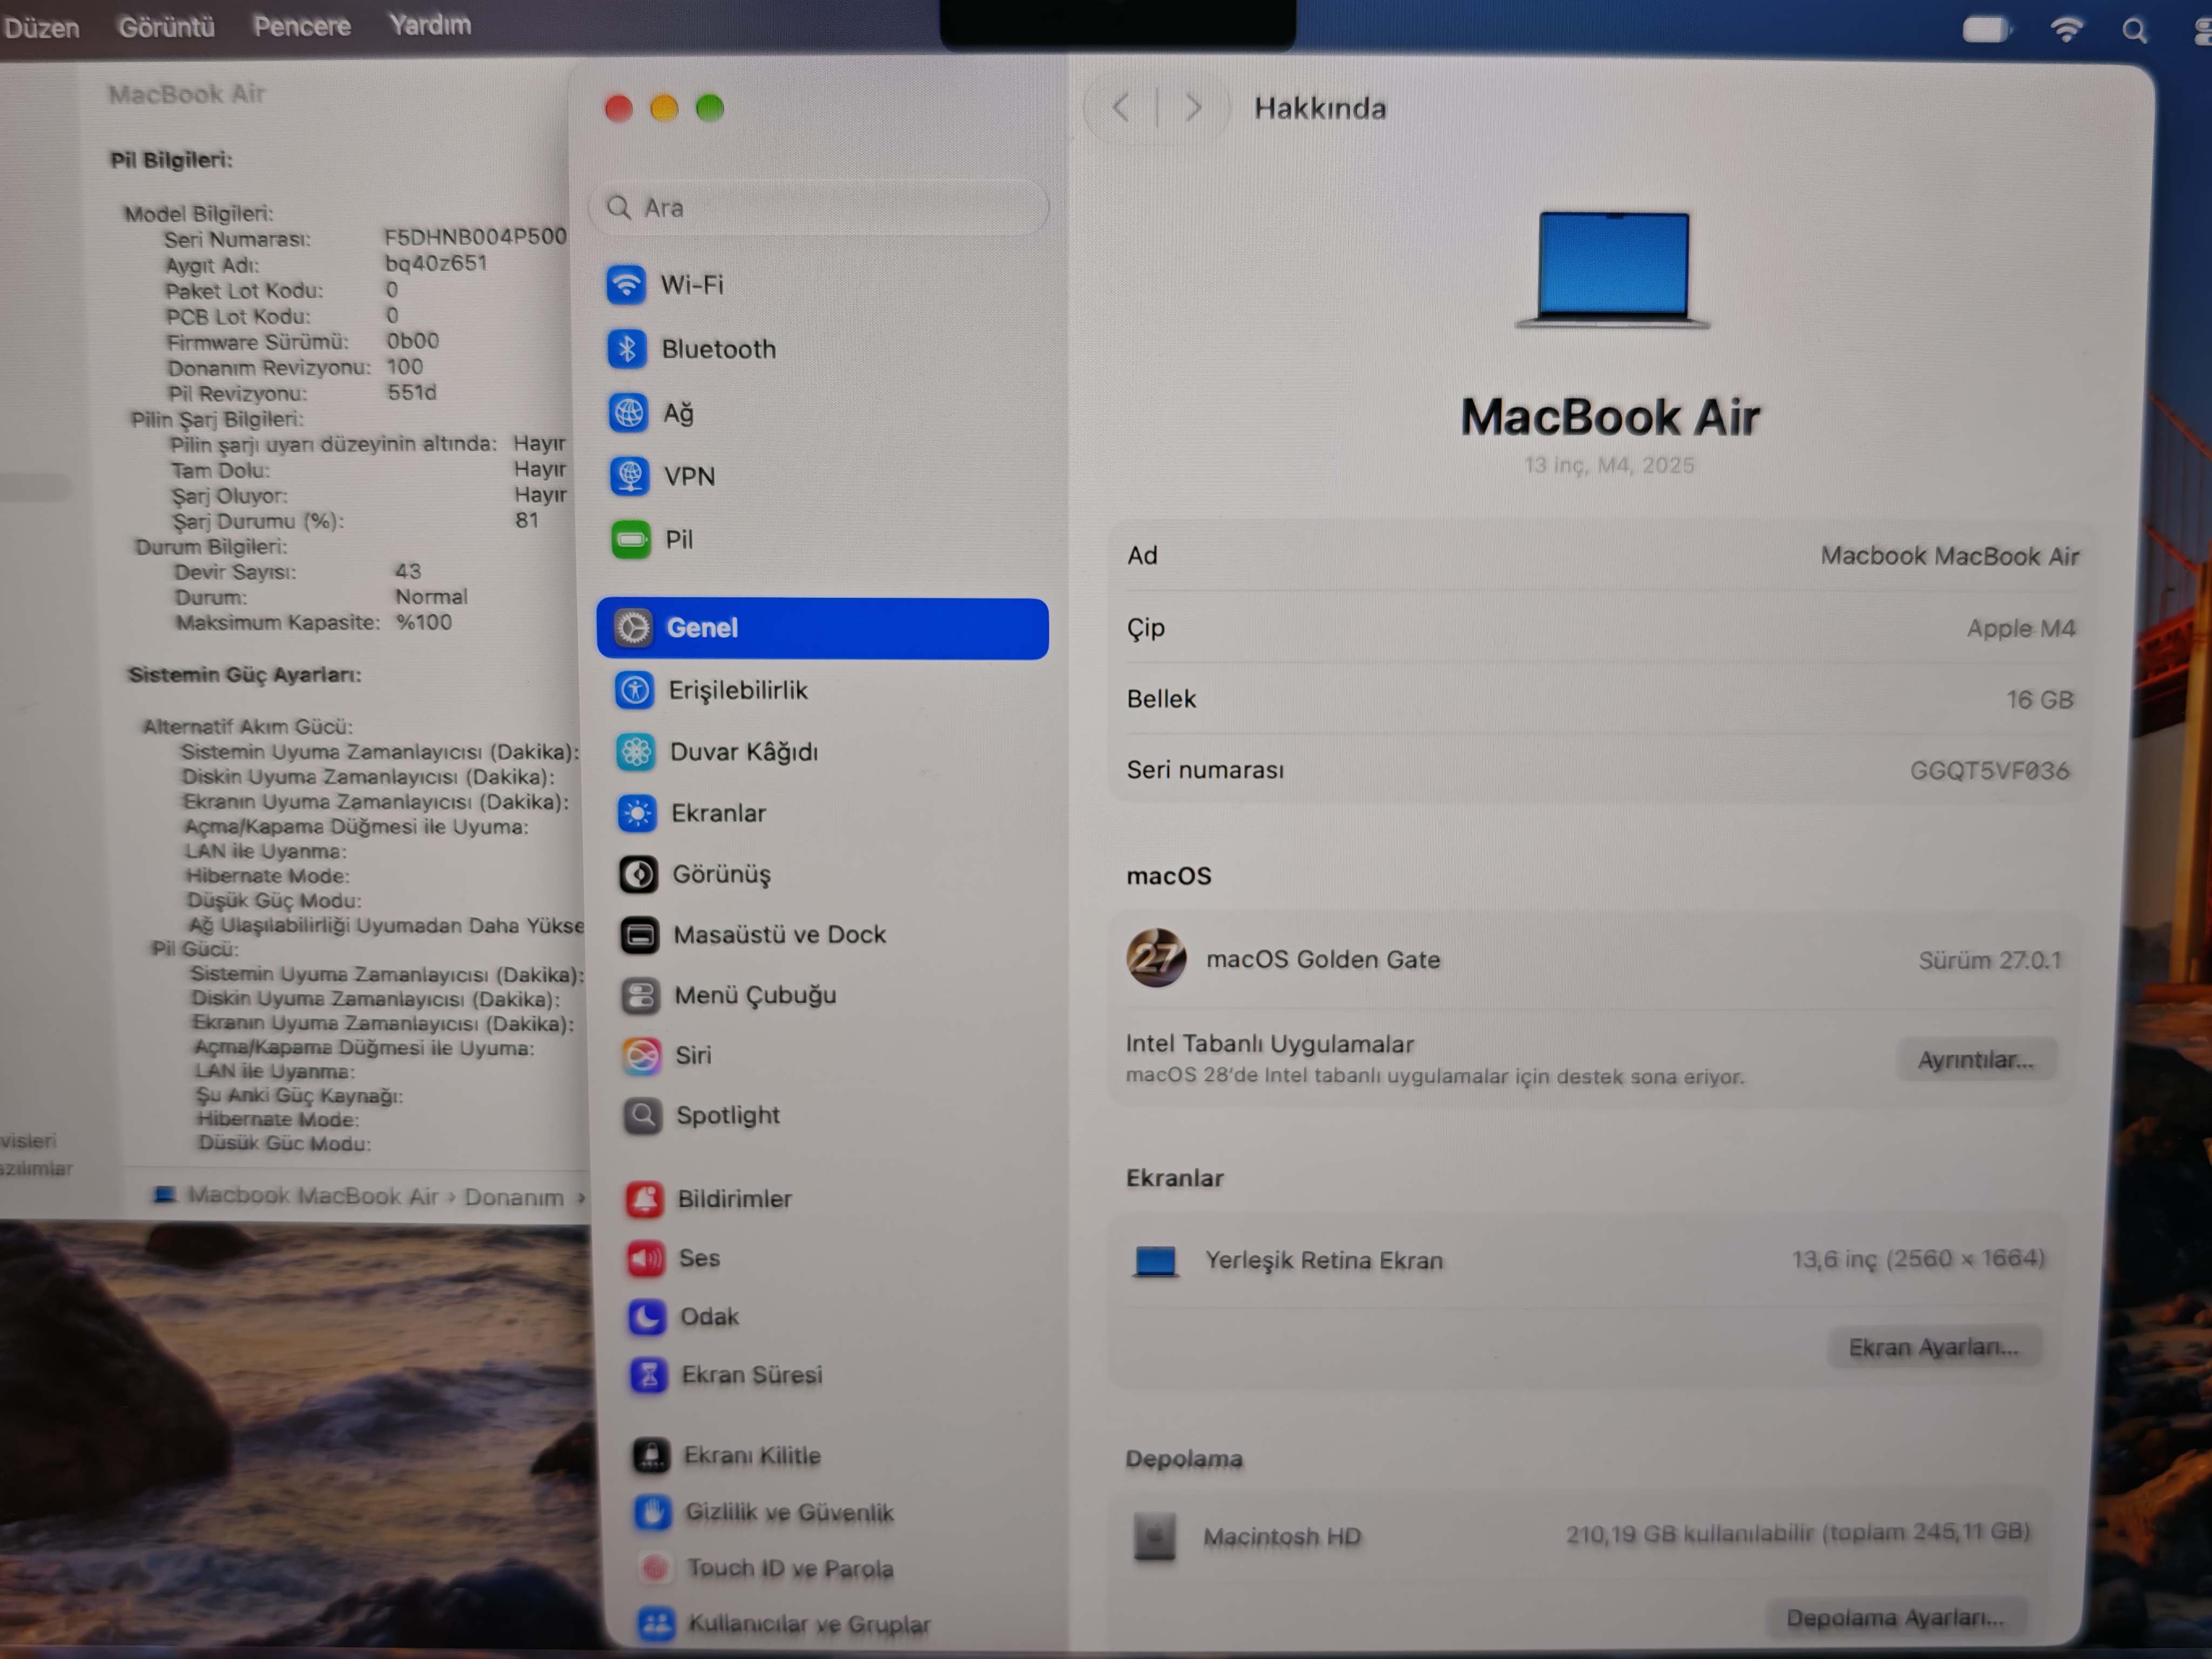
Task: Go forward with the right chevron
Action: (x=1192, y=107)
